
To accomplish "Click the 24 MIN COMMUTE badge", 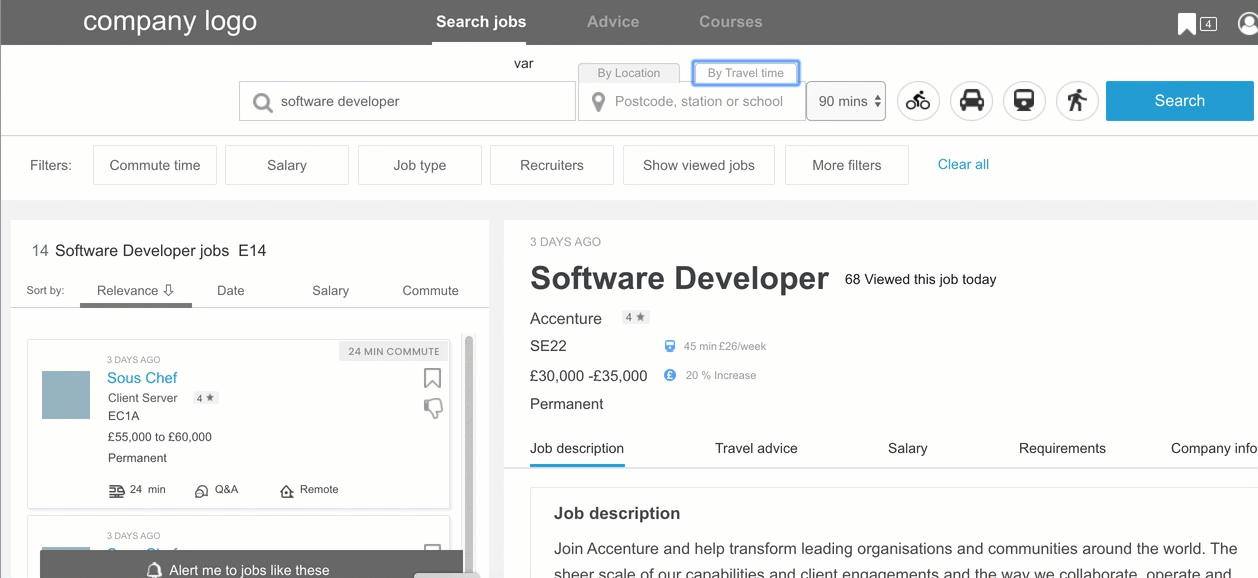I will point(394,351).
